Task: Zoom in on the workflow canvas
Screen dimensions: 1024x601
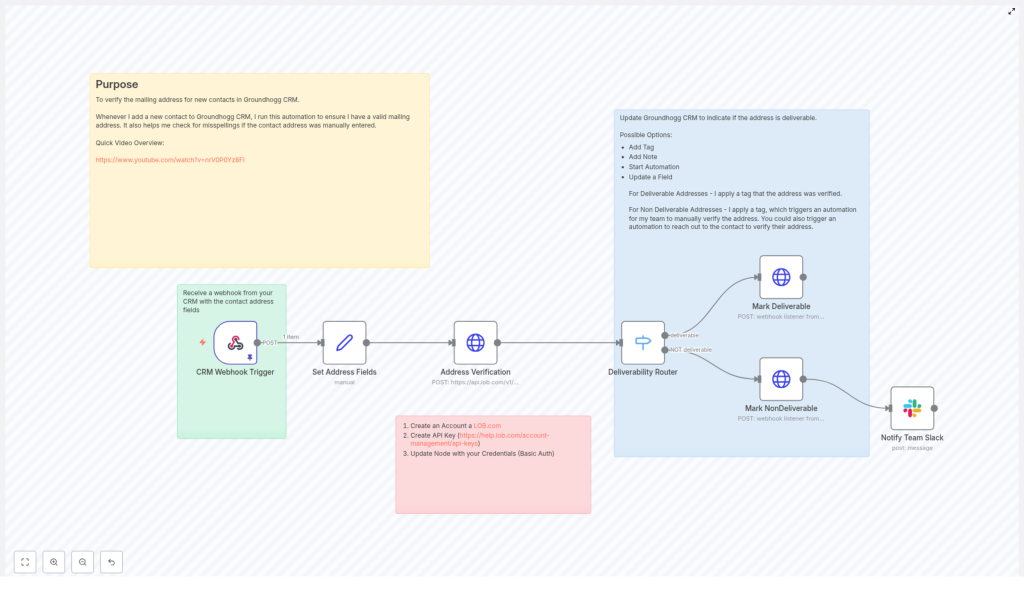Action: pos(54,562)
